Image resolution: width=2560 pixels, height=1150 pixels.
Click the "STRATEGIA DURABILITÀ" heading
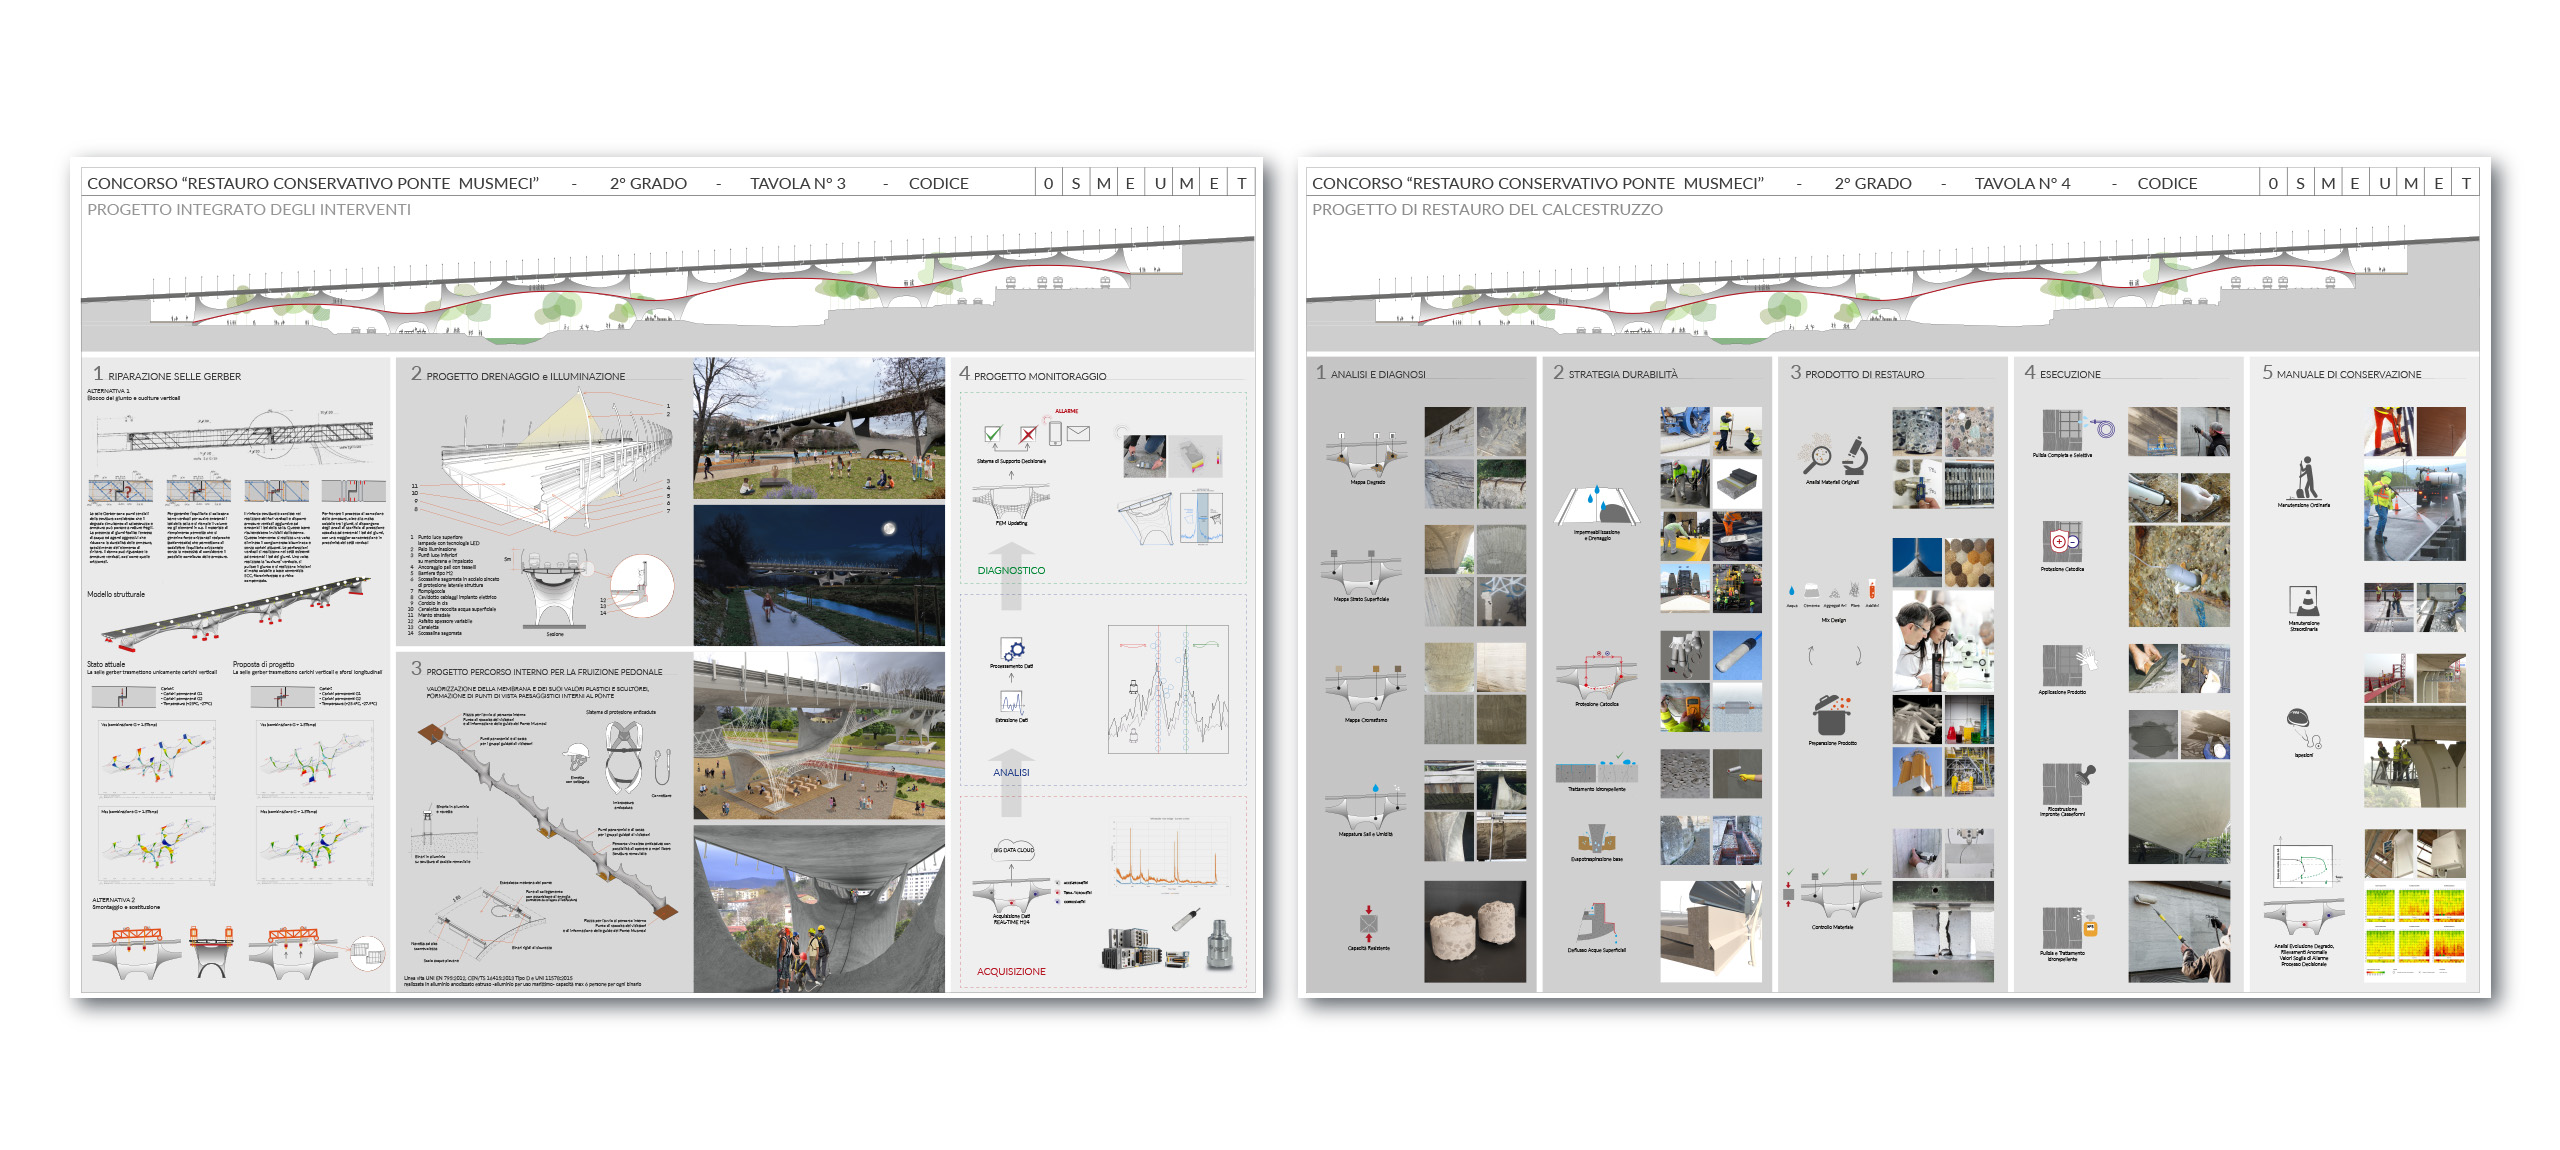(1623, 375)
